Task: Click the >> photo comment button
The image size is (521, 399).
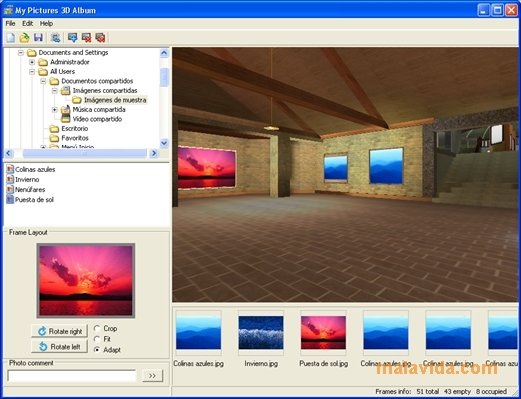Action: click(x=152, y=376)
